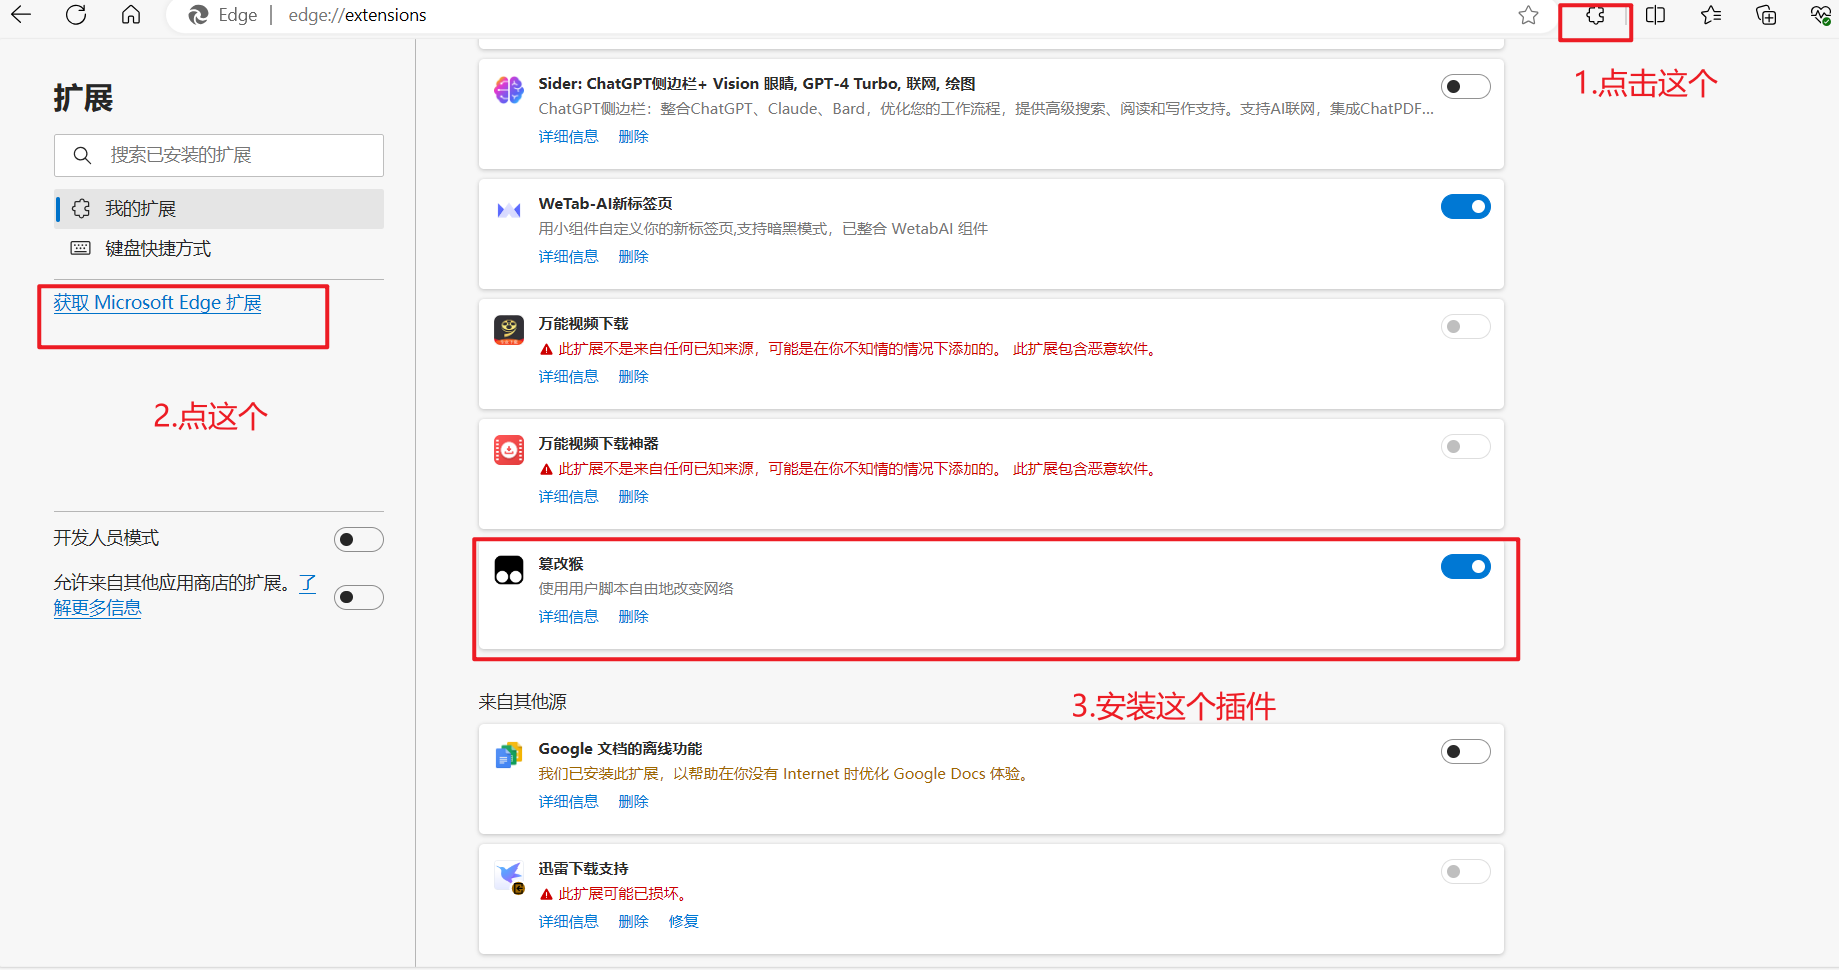Click 删除 for WeTab-AI新标签页

click(x=633, y=257)
